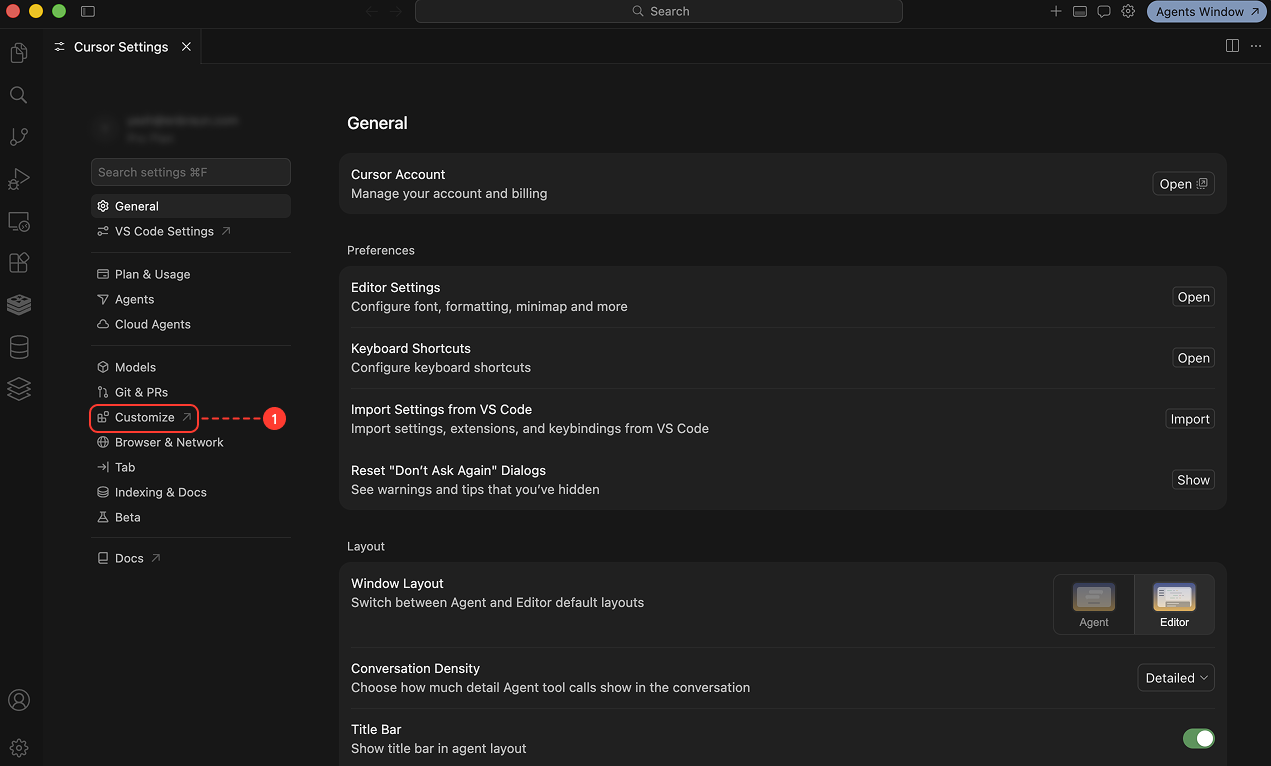Click the stacked boxes icon in activity bar
1271x766 pixels.
[18, 305]
